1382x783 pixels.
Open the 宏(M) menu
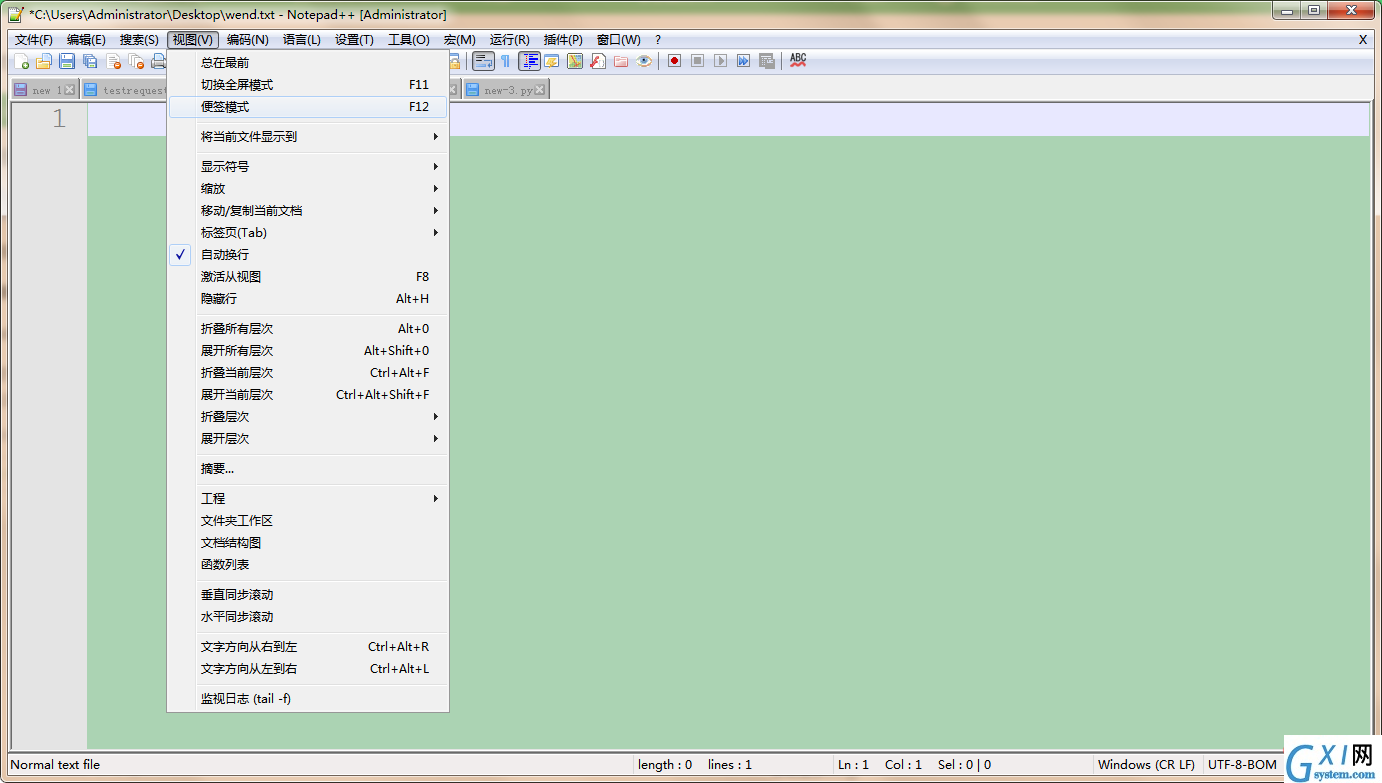[459, 40]
